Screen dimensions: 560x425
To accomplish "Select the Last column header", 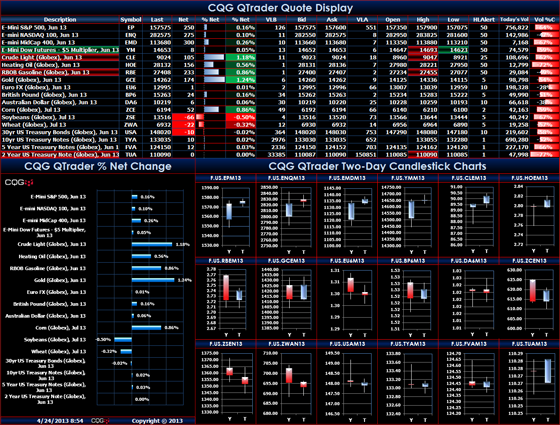I will (157, 20).
